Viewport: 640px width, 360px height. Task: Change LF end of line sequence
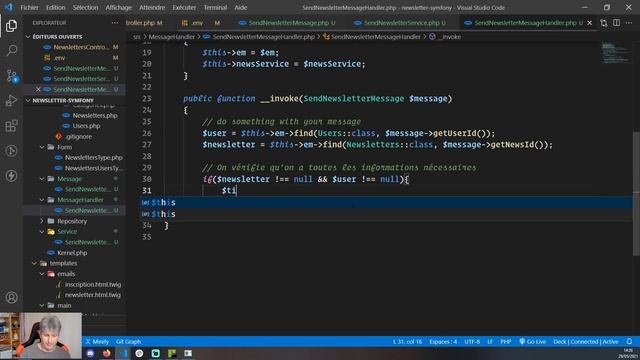click(490, 342)
